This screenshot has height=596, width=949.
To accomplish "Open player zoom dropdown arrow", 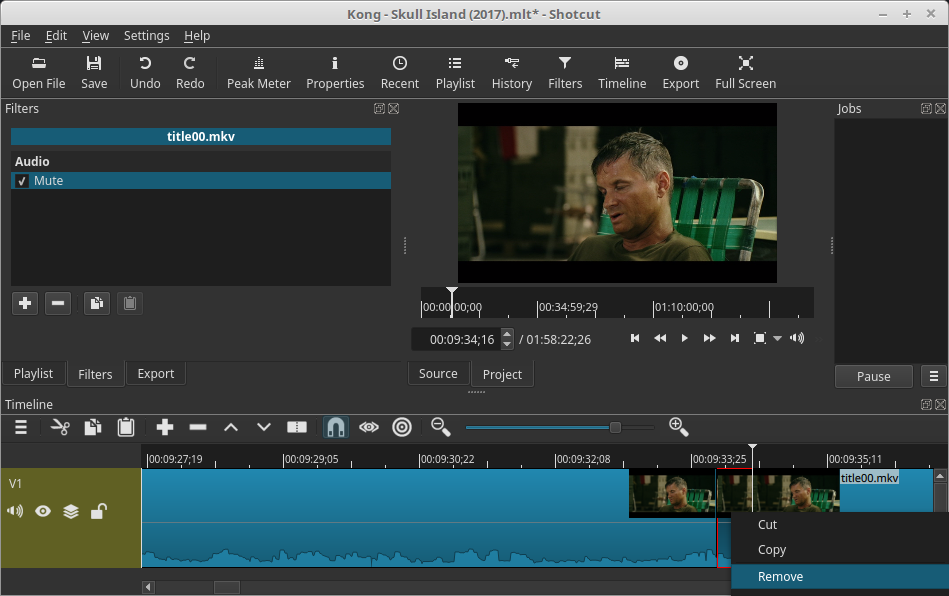I will point(777,339).
